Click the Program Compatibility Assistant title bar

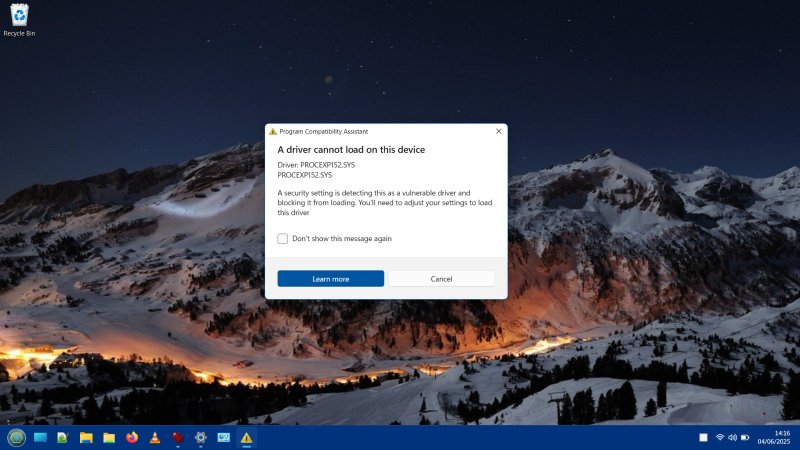pos(380,131)
